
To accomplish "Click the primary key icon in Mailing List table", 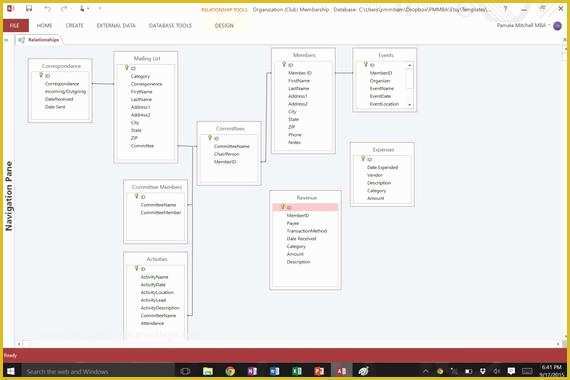I will pos(127,68).
